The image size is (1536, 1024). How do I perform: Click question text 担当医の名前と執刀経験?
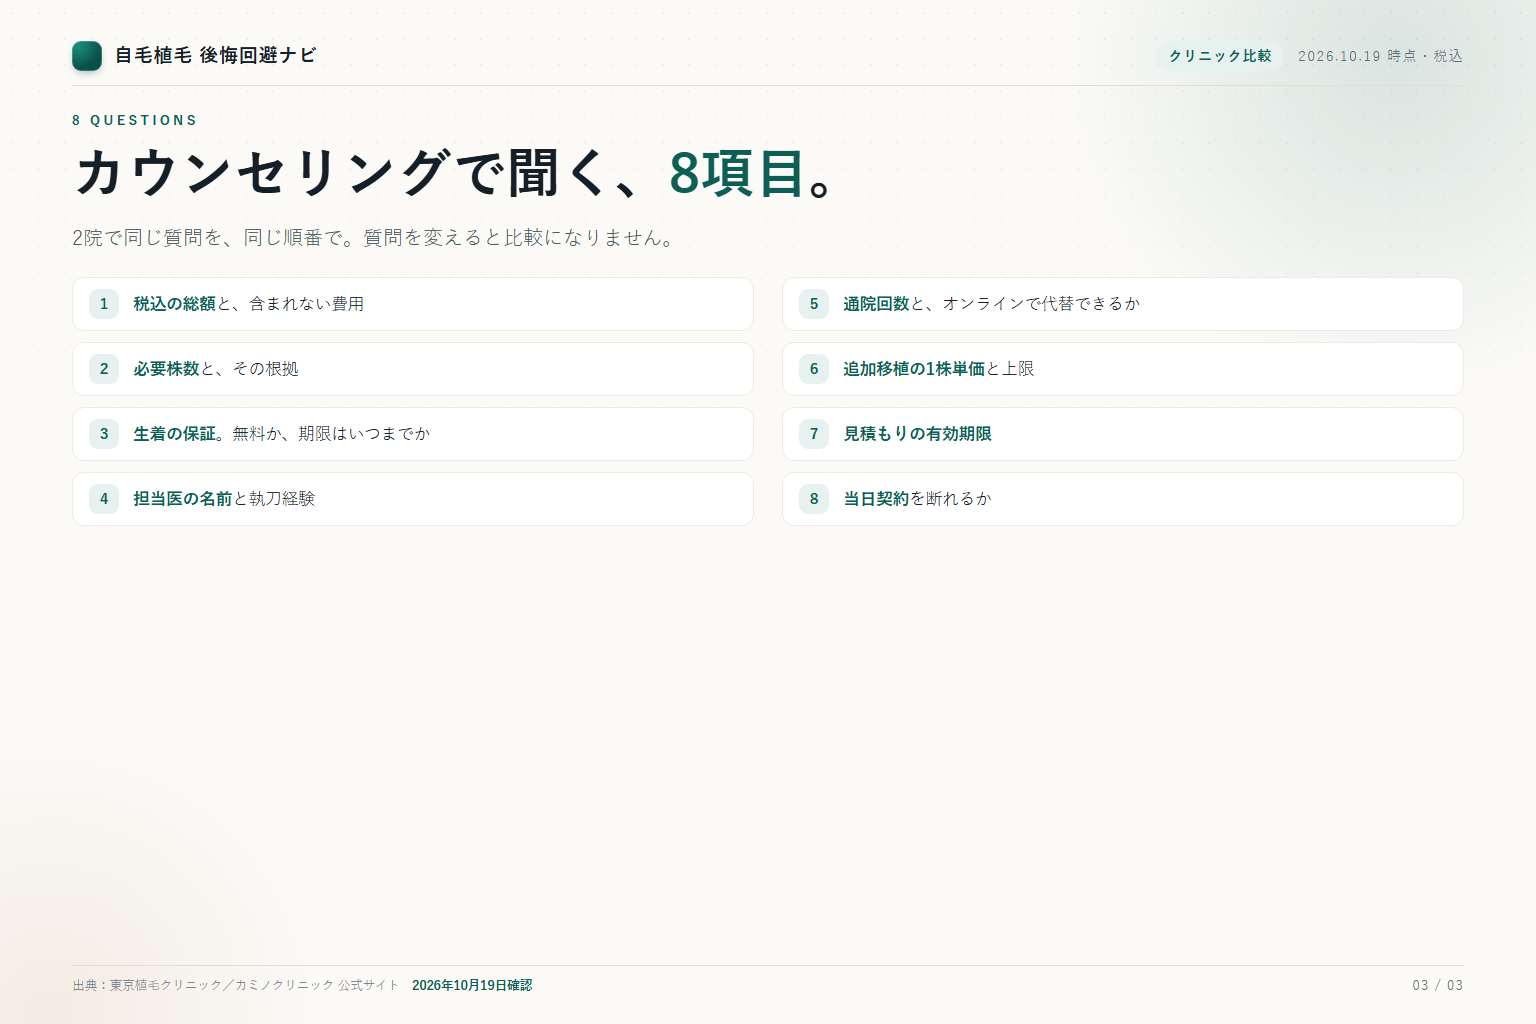pyautogui.click(x=224, y=499)
